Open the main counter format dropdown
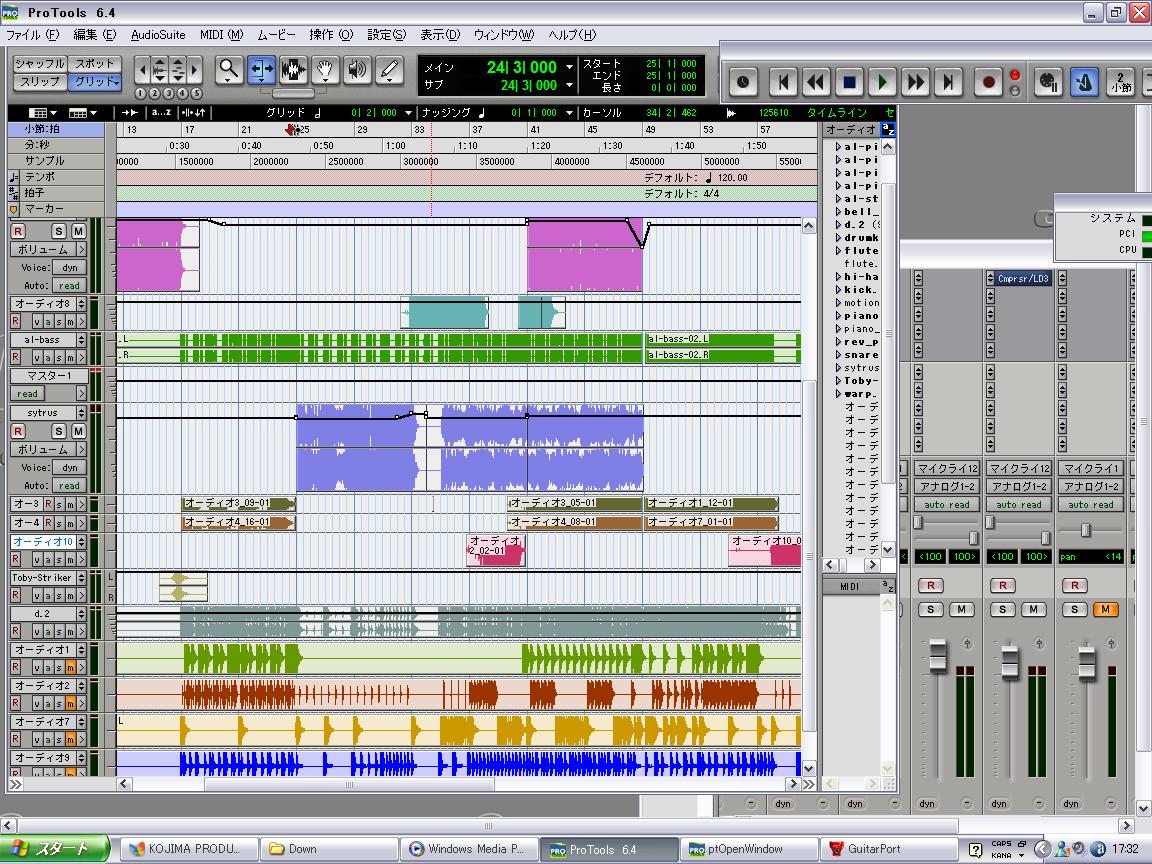Viewport: 1152px width, 864px height. pyautogui.click(x=569, y=67)
